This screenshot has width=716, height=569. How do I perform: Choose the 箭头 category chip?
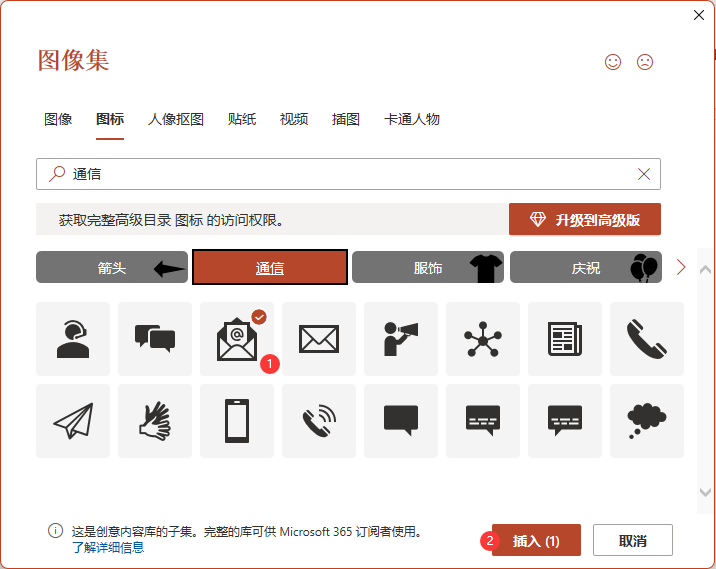(x=112, y=267)
